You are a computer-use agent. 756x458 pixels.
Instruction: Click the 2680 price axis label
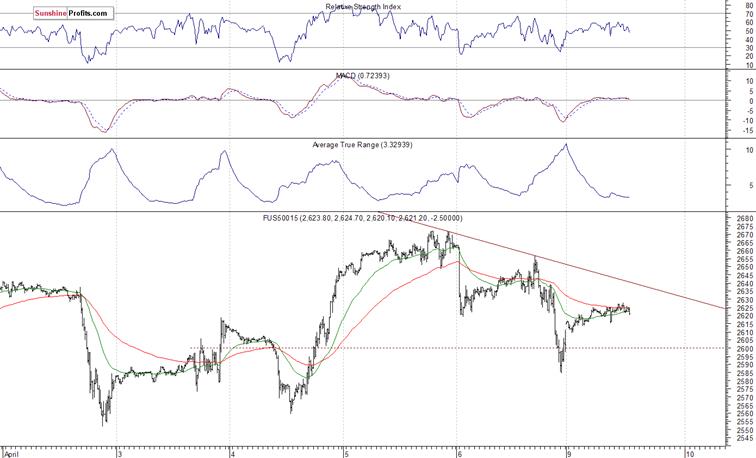point(744,218)
